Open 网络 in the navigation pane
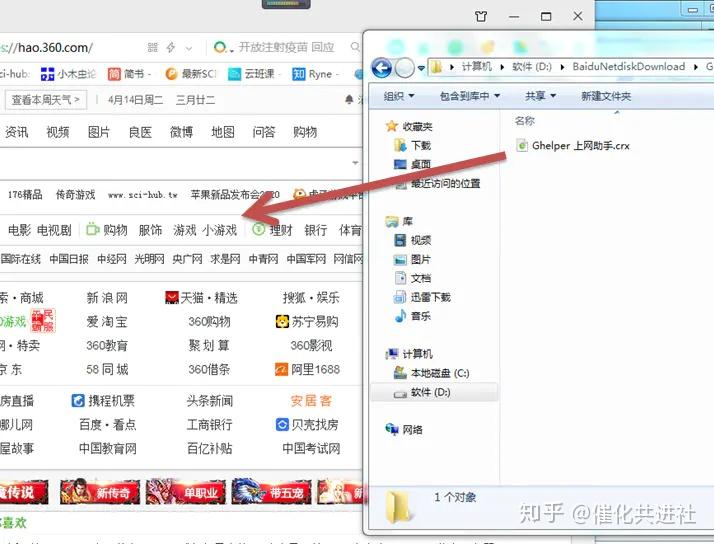The image size is (714, 544). click(404, 429)
